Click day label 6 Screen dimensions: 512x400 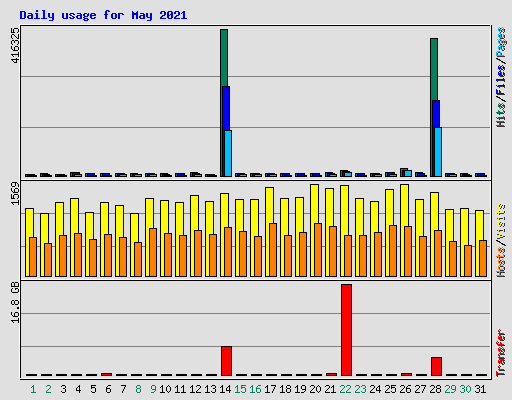[108, 389]
